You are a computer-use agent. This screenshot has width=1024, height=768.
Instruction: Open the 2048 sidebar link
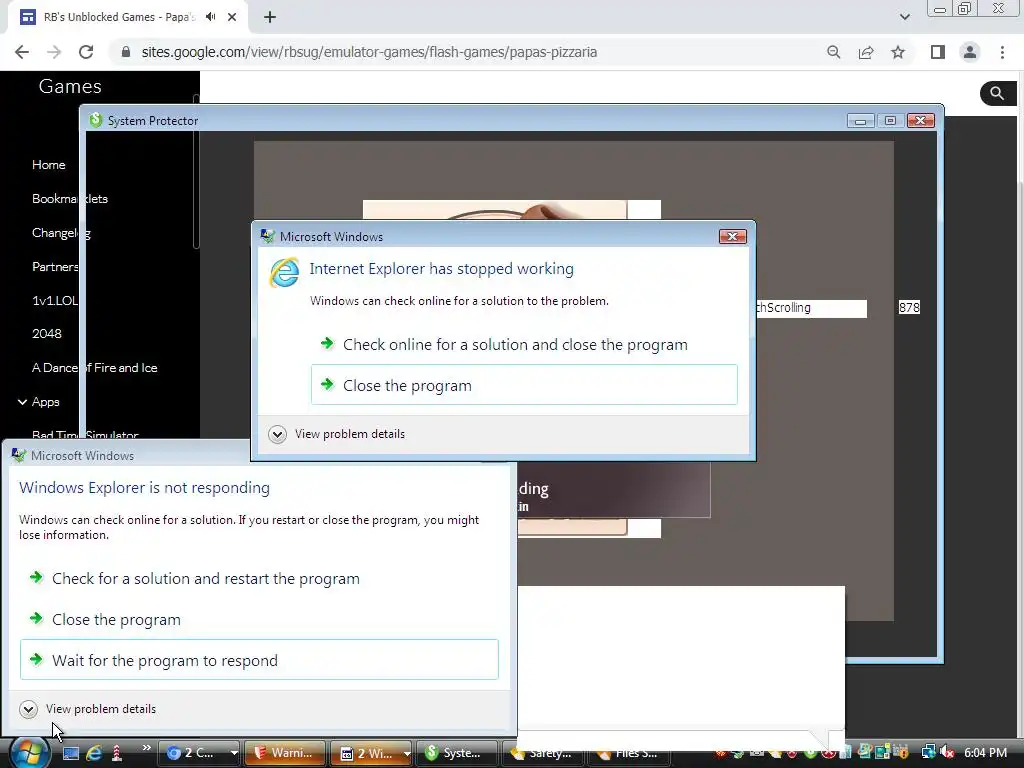pyautogui.click(x=47, y=334)
